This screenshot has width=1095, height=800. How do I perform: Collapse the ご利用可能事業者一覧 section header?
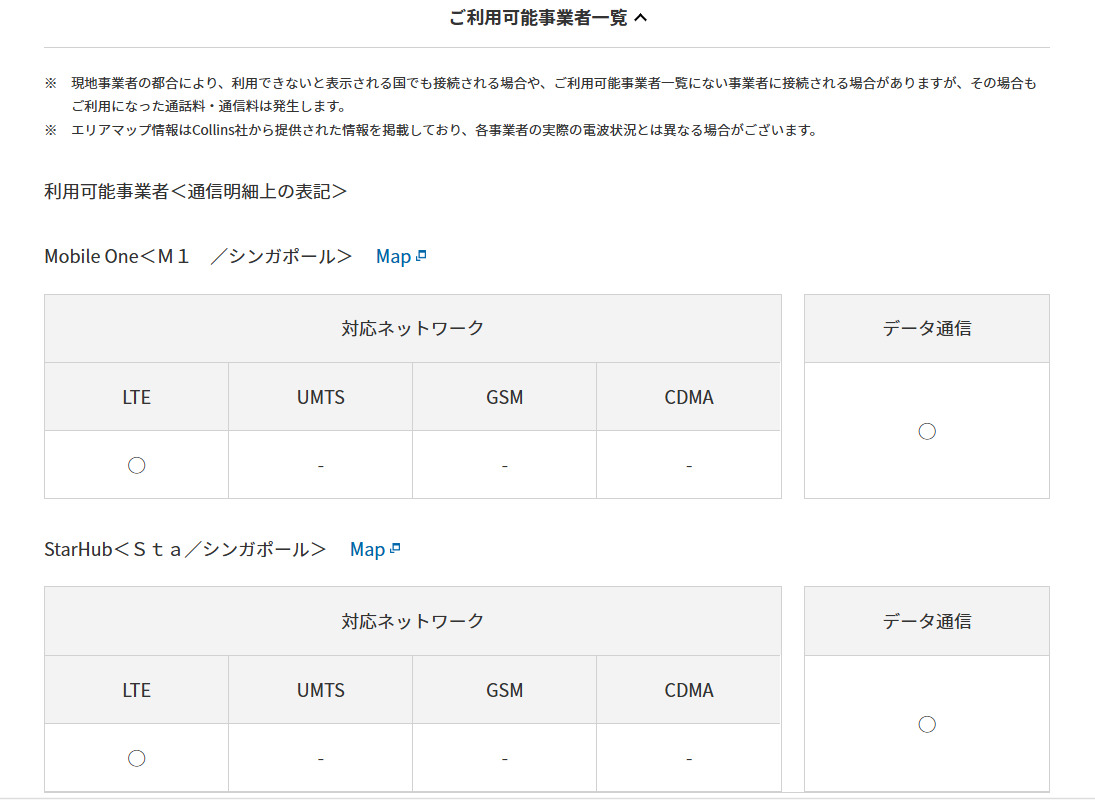click(548, 18)
